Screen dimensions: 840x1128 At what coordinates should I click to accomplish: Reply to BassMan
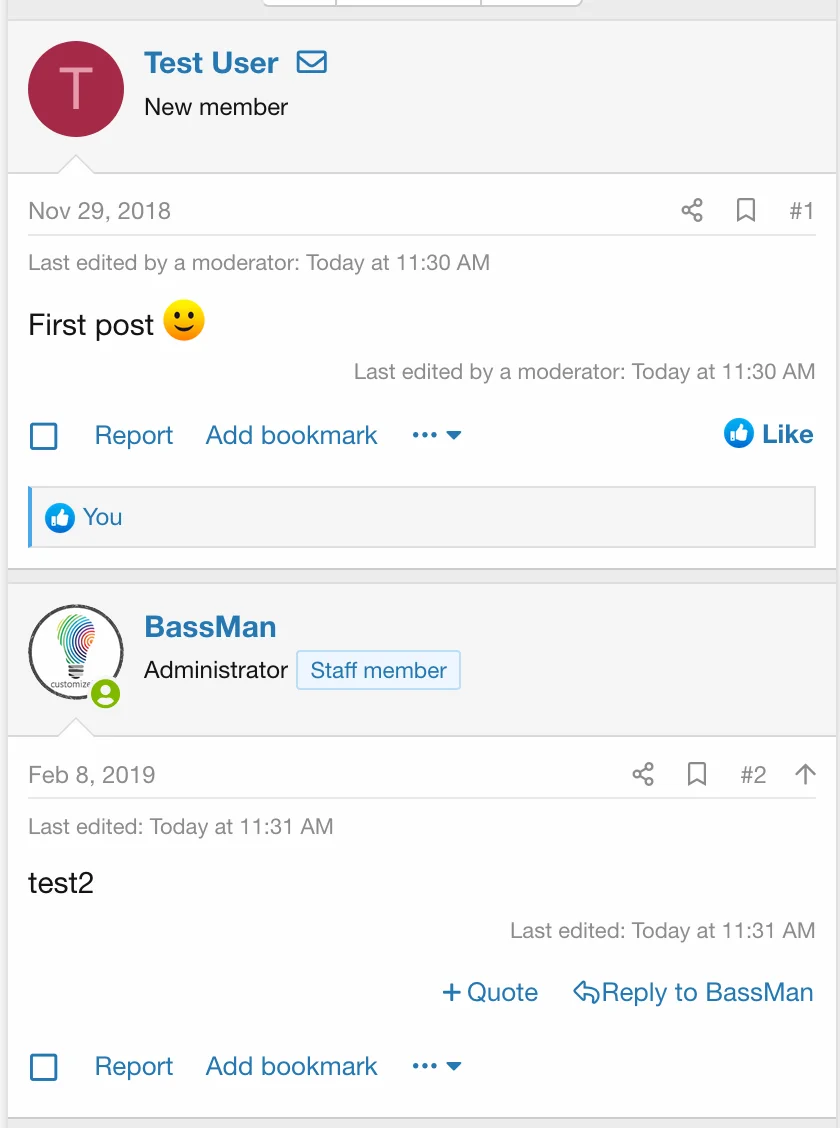click(693, 992)
